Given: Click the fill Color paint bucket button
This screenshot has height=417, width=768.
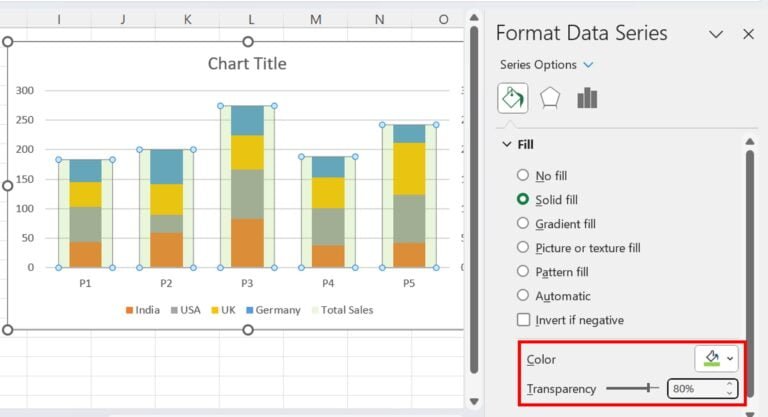Looking at the screenshot, I should click(x=709, y=358).
